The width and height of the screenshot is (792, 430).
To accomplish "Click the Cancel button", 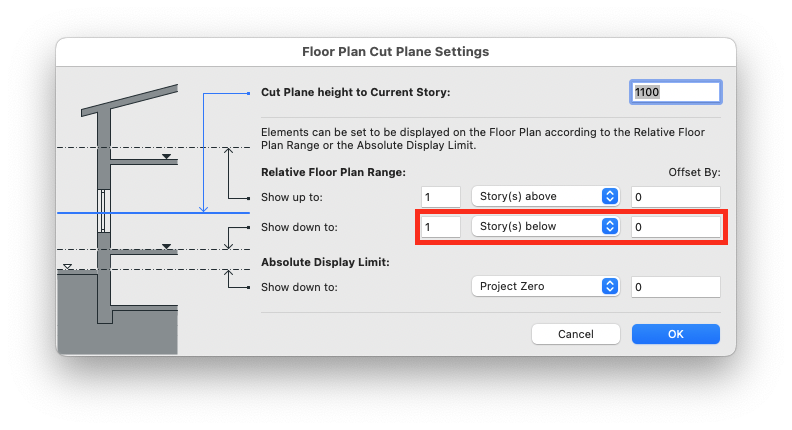I will (575, 334).
